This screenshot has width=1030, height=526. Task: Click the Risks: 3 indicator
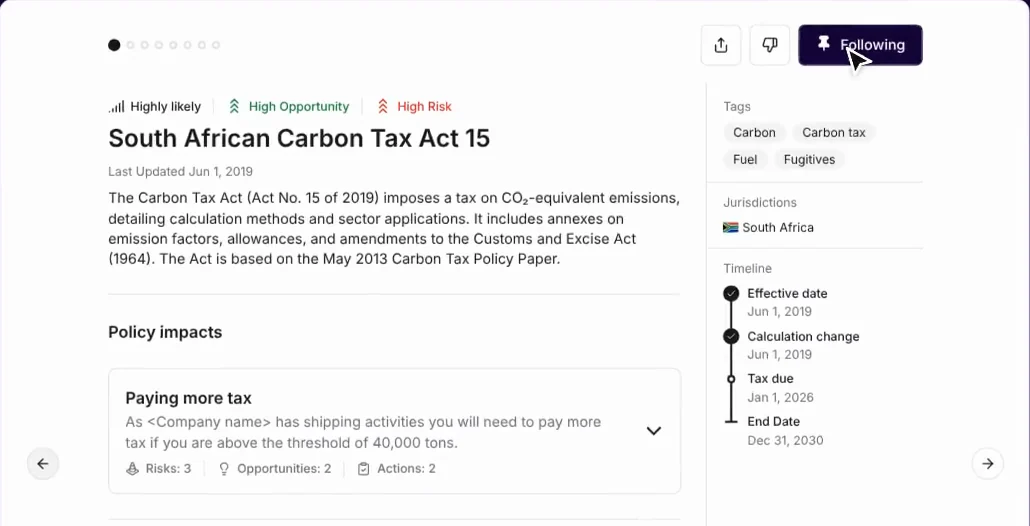pyautogui.click(x=158, y=469)
